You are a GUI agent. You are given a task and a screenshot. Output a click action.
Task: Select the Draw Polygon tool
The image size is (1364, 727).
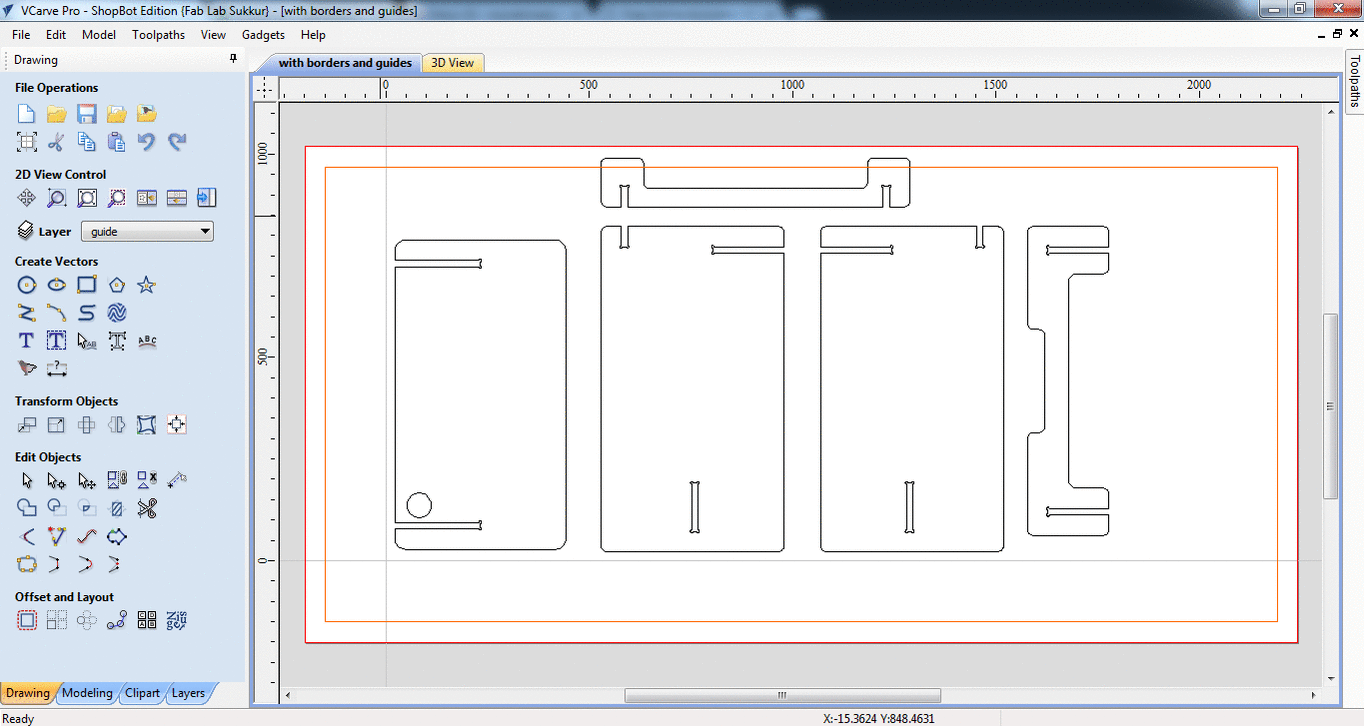[117, 285]
